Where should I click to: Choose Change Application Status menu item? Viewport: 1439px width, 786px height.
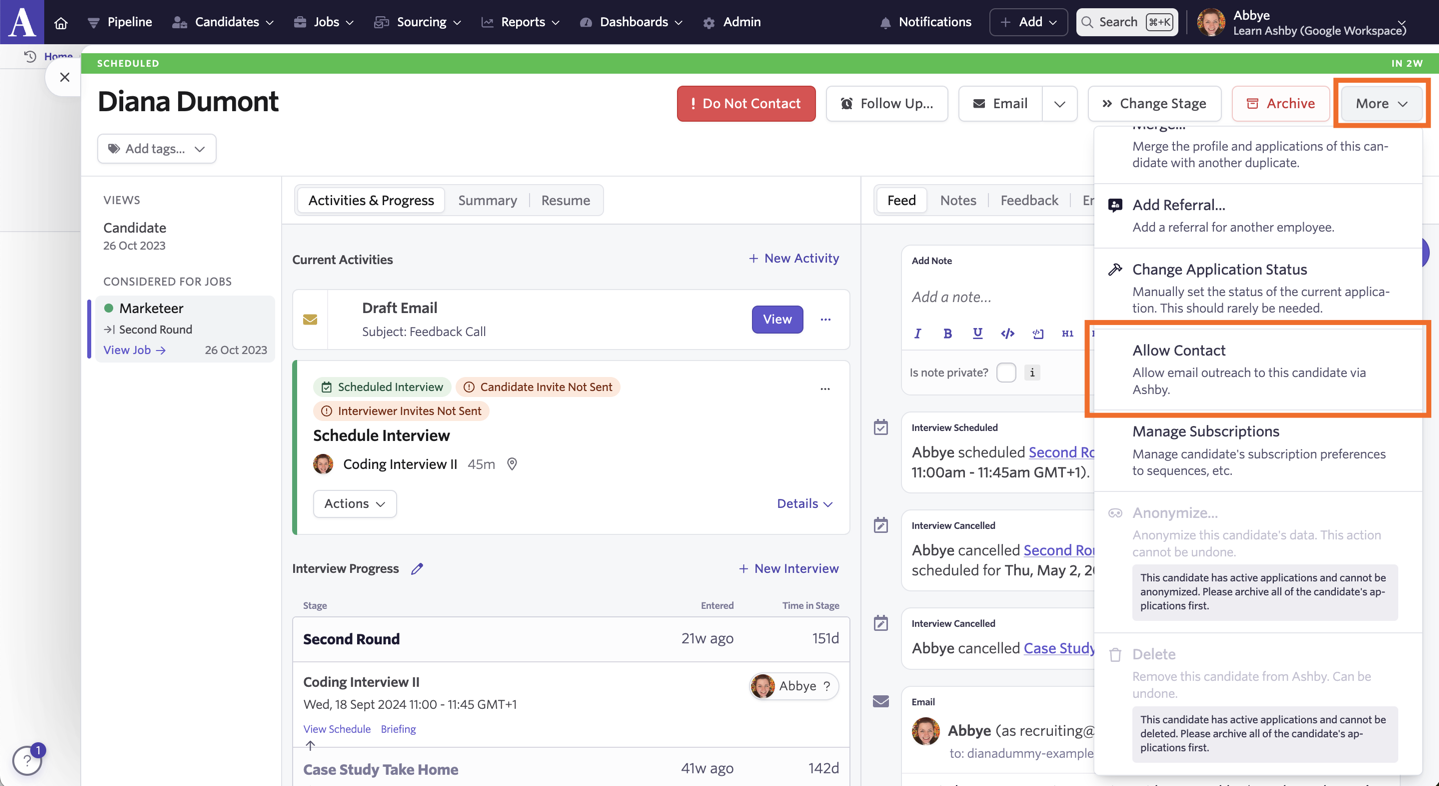(x=1258, y=288)
